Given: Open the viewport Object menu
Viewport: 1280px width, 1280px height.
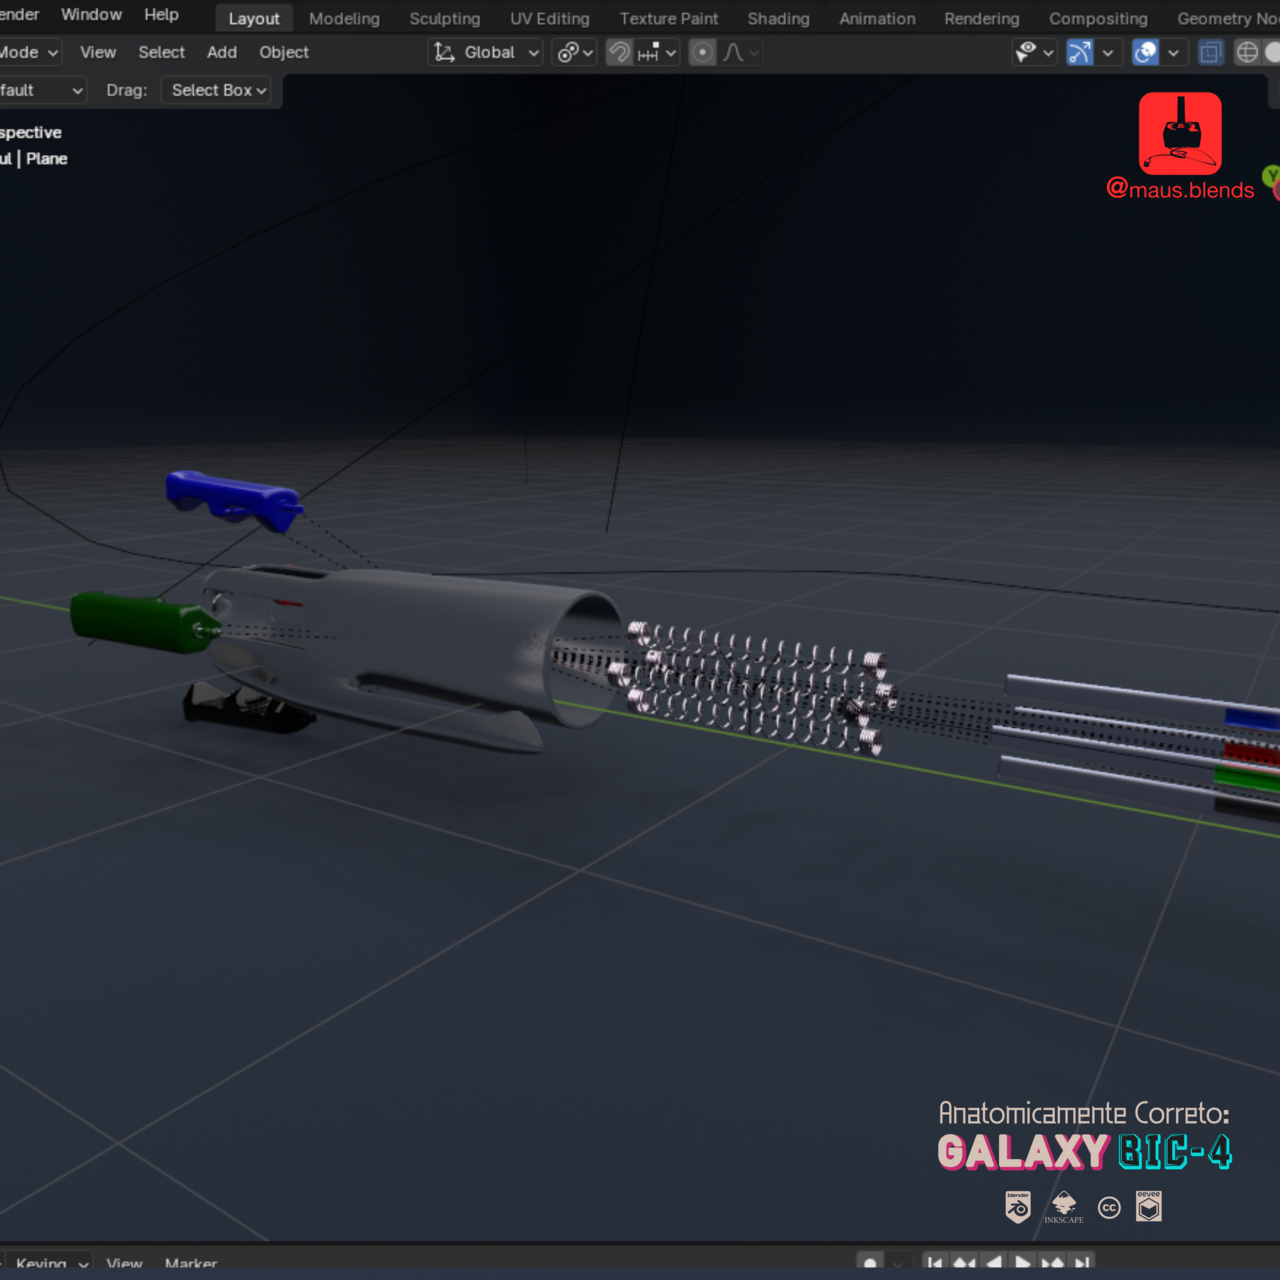Looking at the screenshot, I should 284,52.
